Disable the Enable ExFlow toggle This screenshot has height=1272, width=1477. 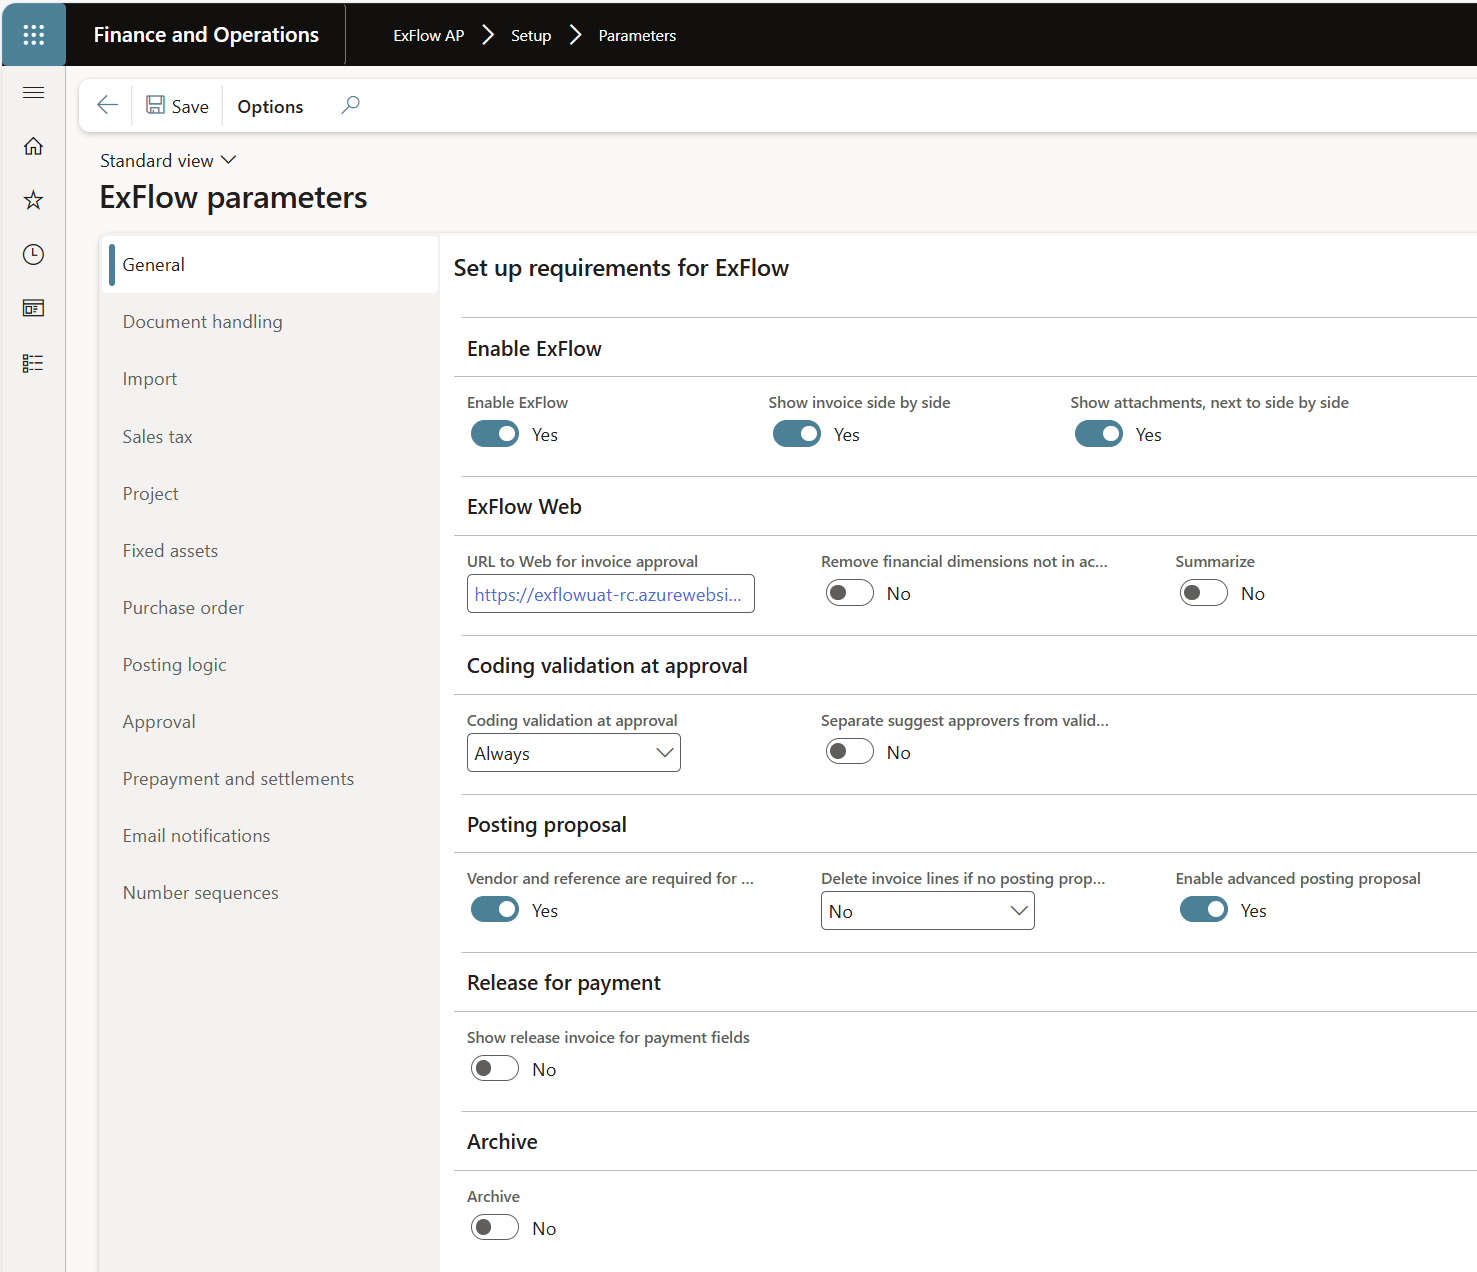click(x=495, y=434)
